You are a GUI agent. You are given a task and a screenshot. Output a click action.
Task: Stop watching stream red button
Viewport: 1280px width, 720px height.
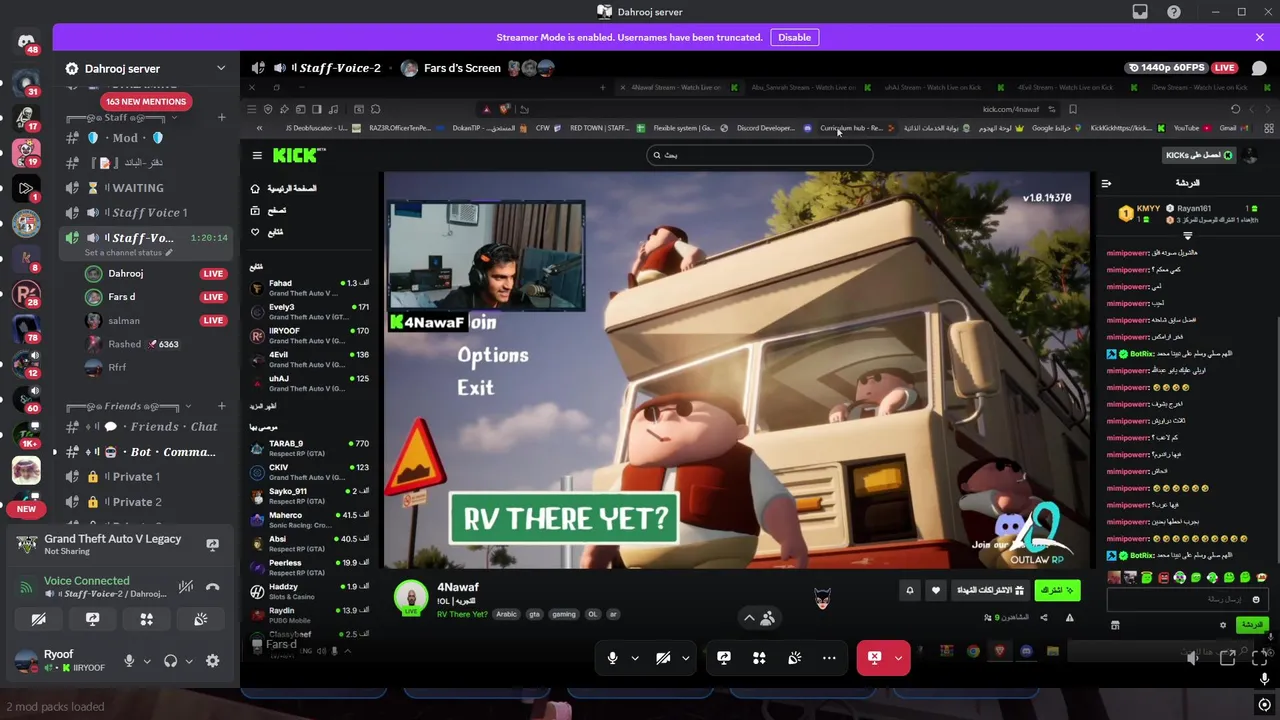(874, 658)
